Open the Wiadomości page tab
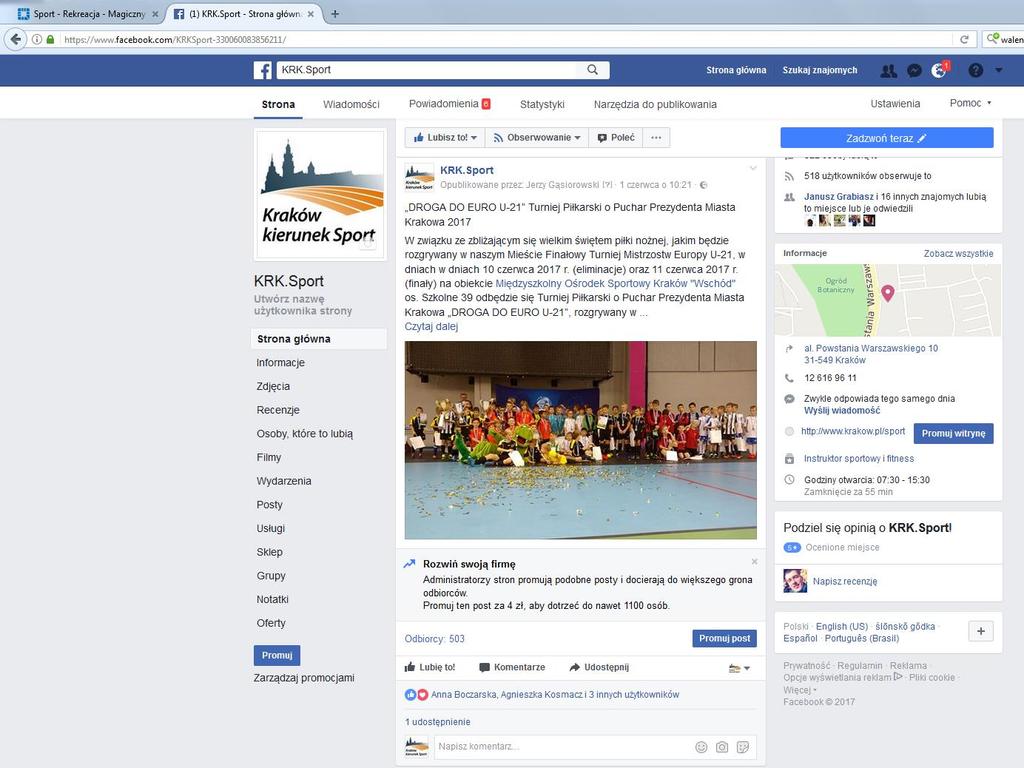The image size is (1024, 768). pos(351,104)
